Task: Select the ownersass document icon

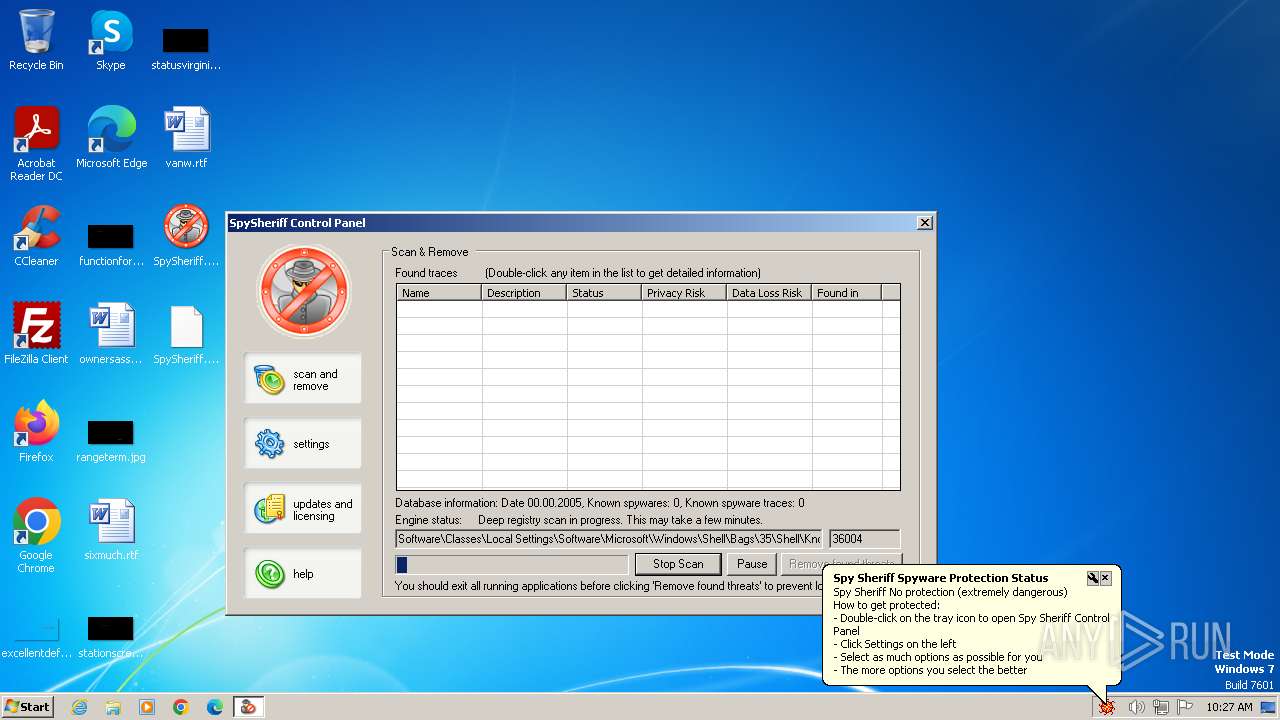Action: pyautogui.click(x=111, y=333)
